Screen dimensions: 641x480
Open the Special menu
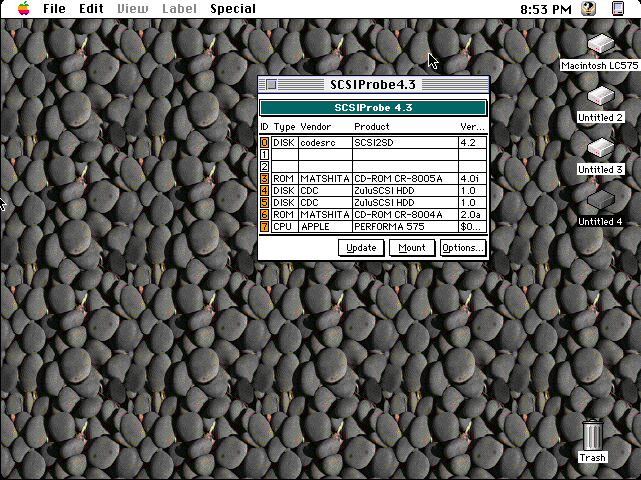click(233, 9)
